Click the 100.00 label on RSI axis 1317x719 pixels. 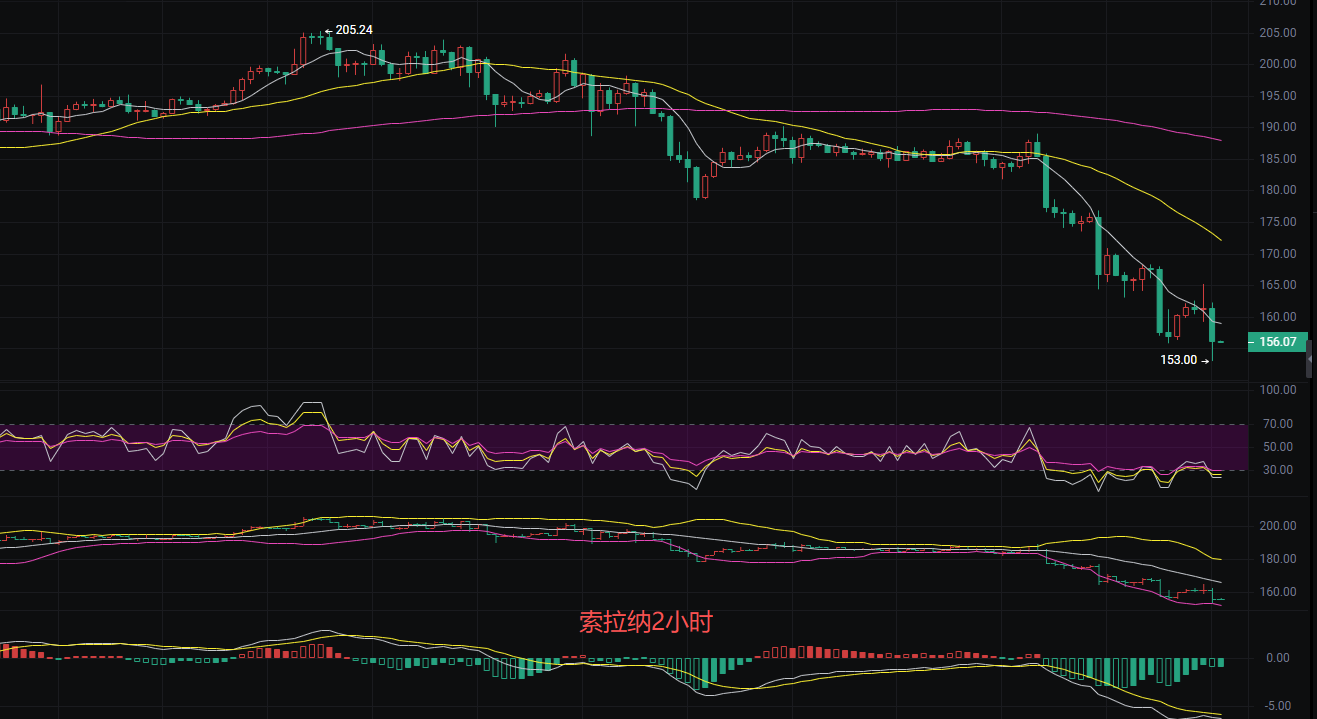click(1279, 390)
